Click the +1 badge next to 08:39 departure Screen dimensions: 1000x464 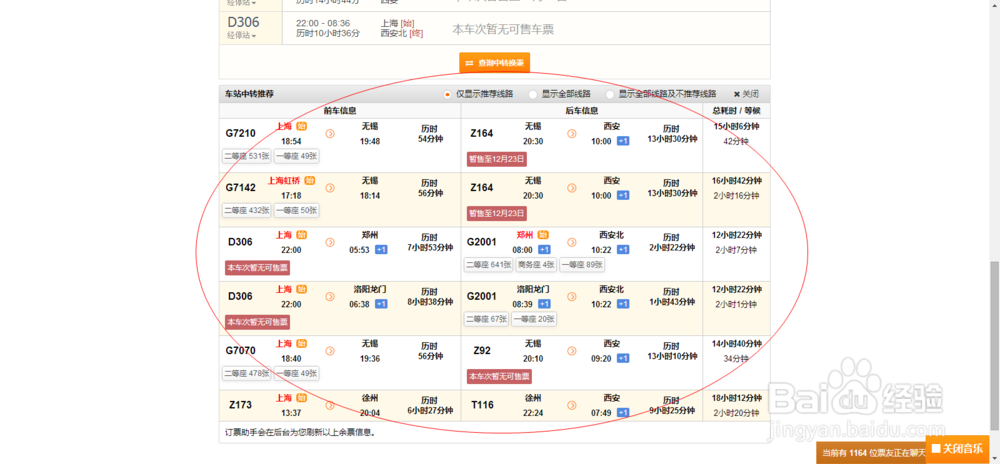click(x=543, y=304)
